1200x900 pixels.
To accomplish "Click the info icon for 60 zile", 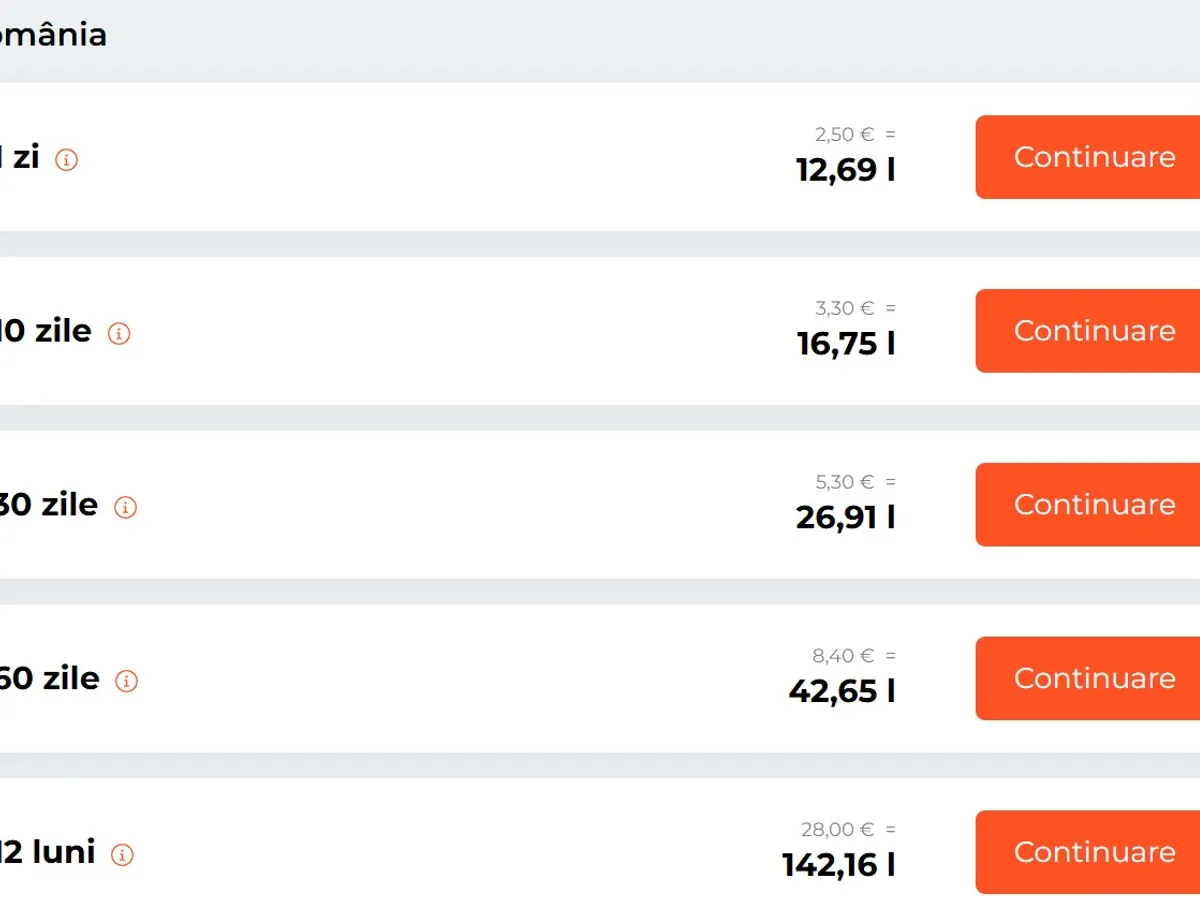I will pos(126,681).
